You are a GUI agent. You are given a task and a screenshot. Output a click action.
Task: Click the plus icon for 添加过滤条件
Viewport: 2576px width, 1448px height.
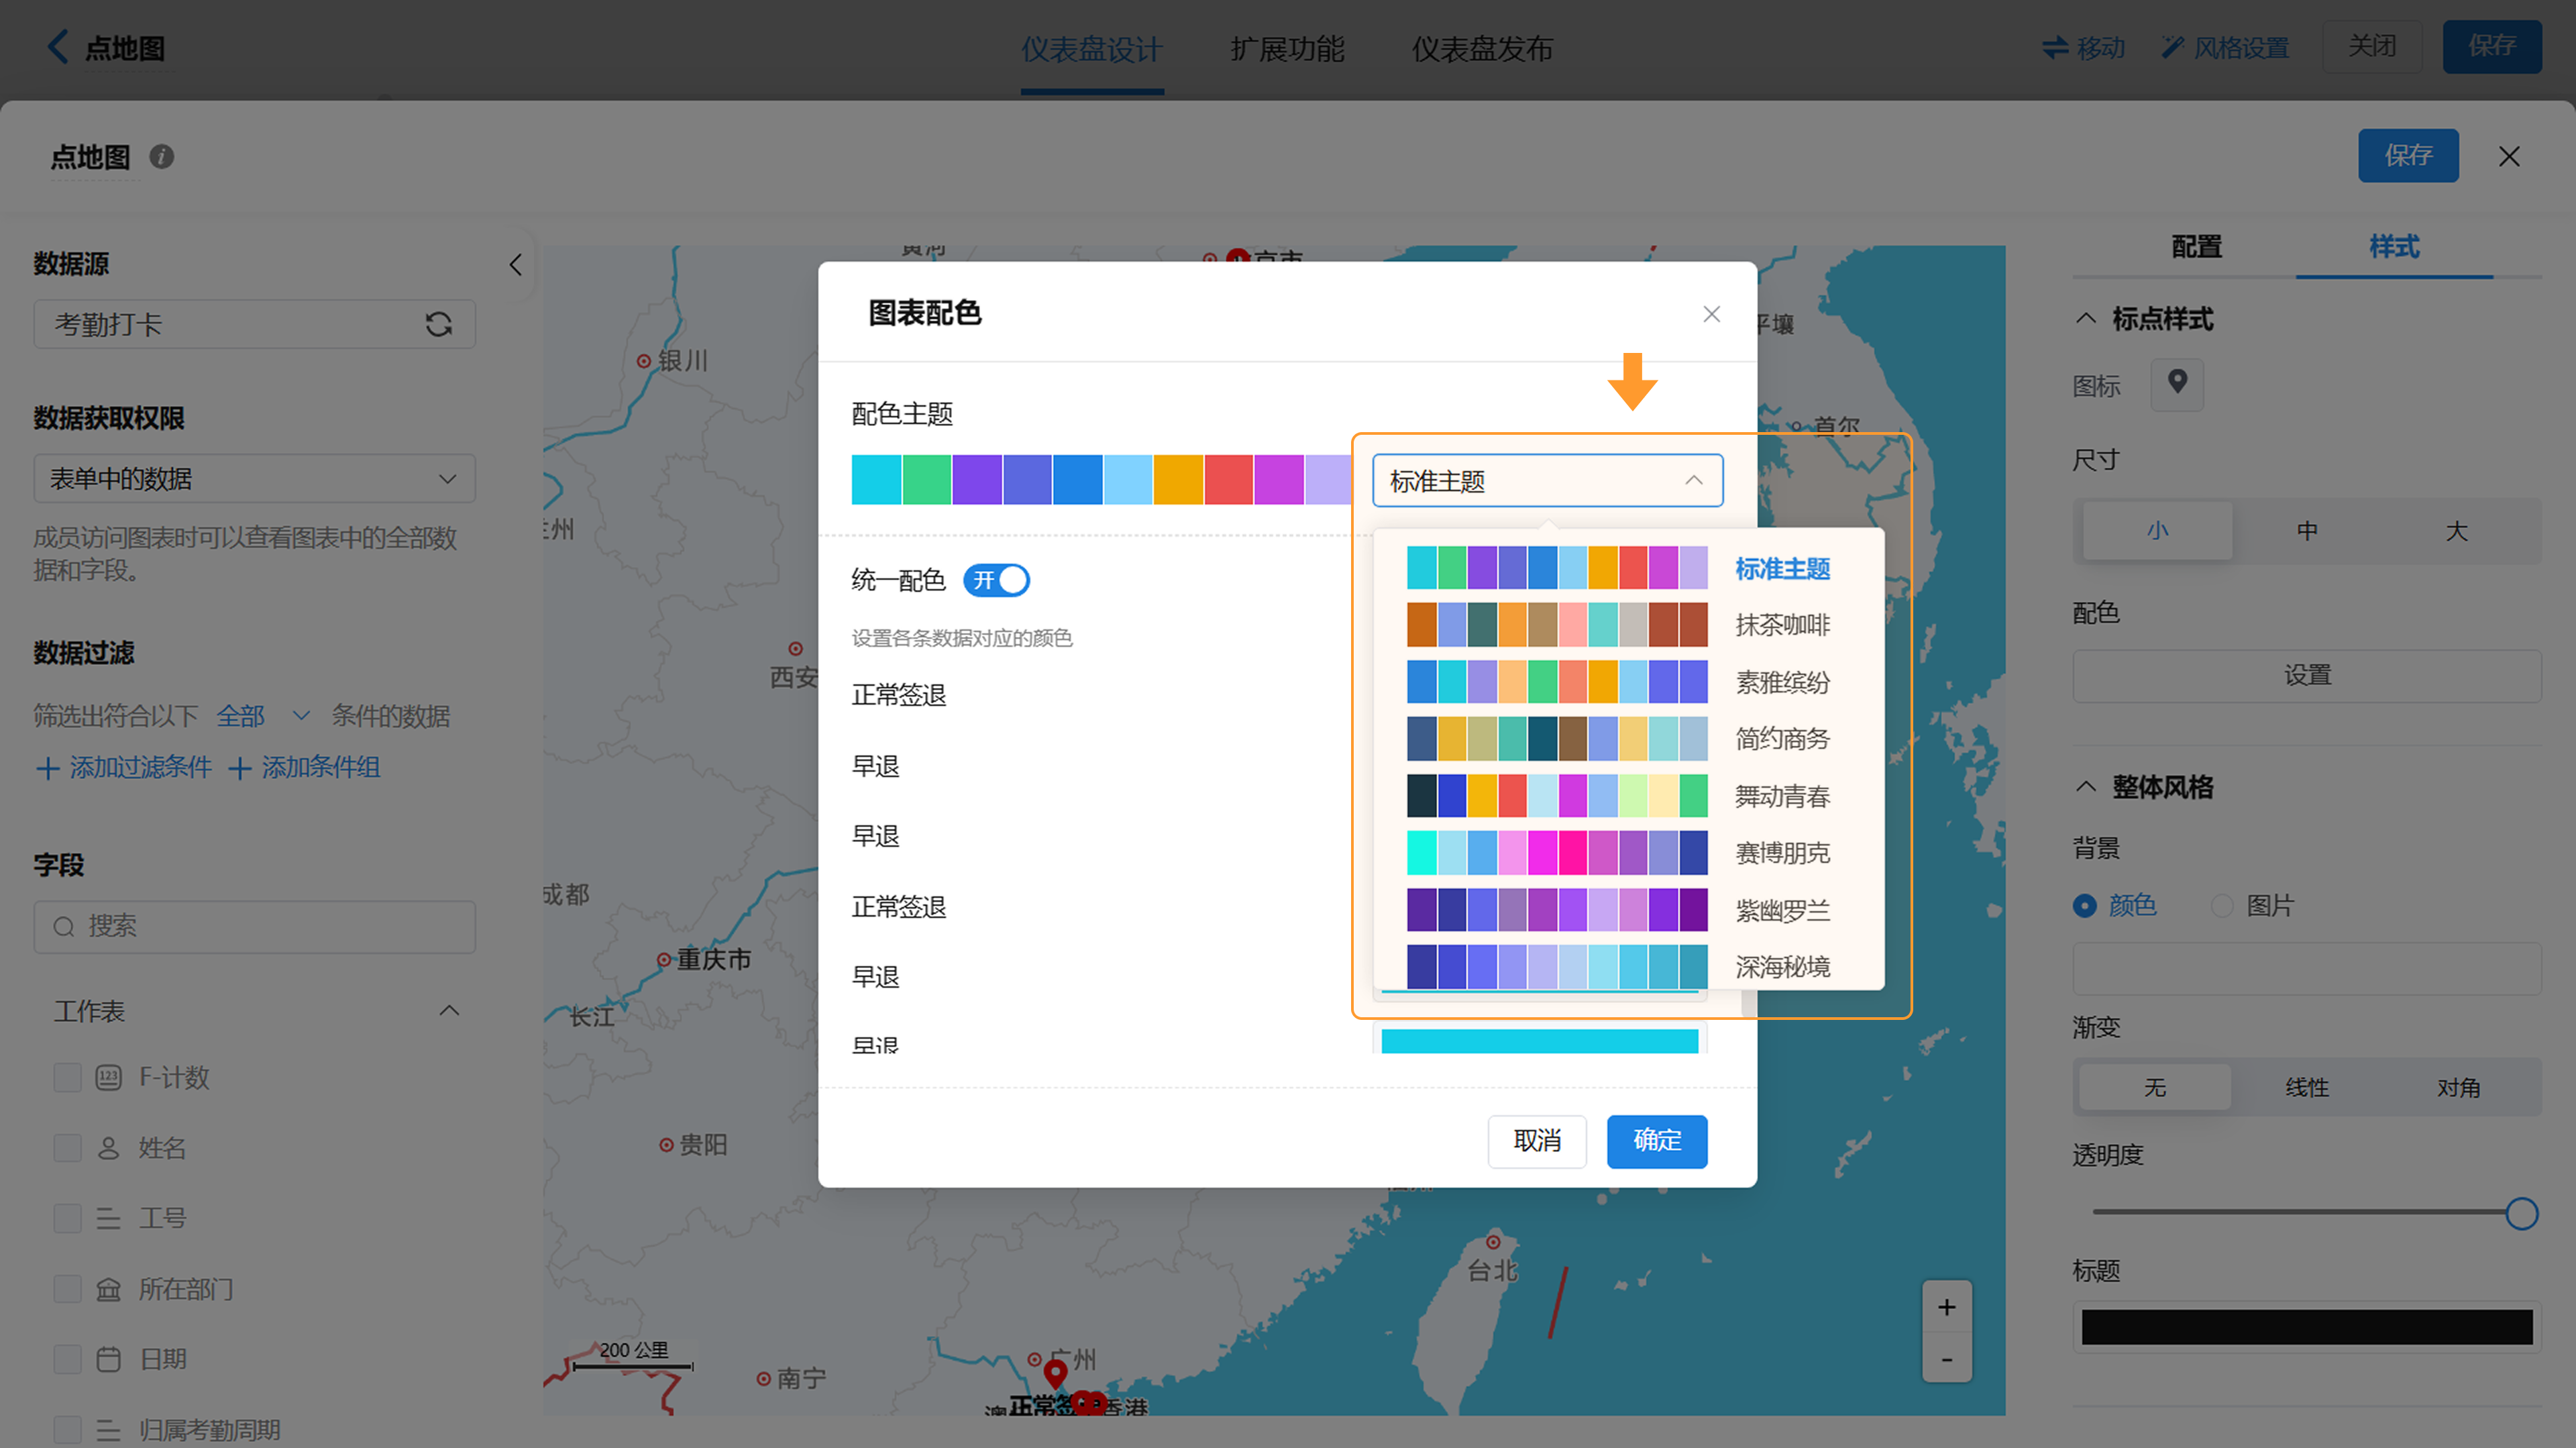[x=47, y=768]
